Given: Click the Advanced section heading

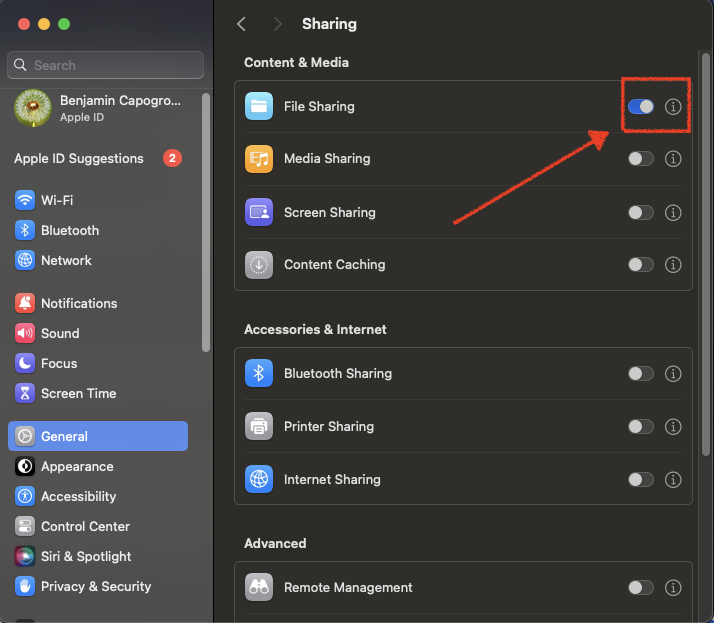Looking at the screenshot, I should pyautogui.click(x=275, y=543).
